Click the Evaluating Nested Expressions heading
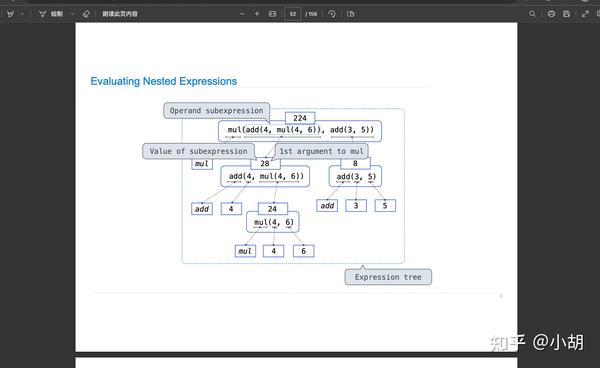Image resolution: width=600 pixels, height=368 pixels. coord(163,81)
